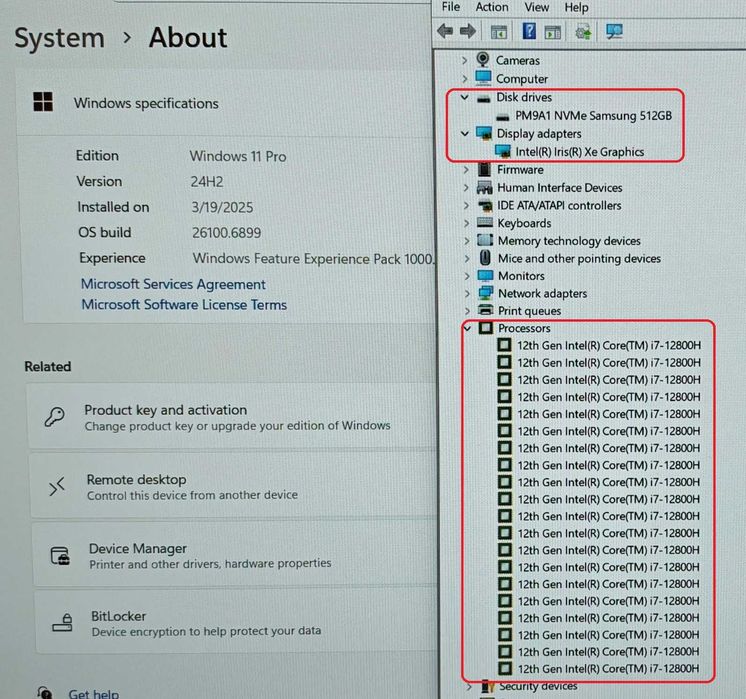This screenshot has width=746, height=699.
Task: Open the View menu
Action: coord(536,7)
